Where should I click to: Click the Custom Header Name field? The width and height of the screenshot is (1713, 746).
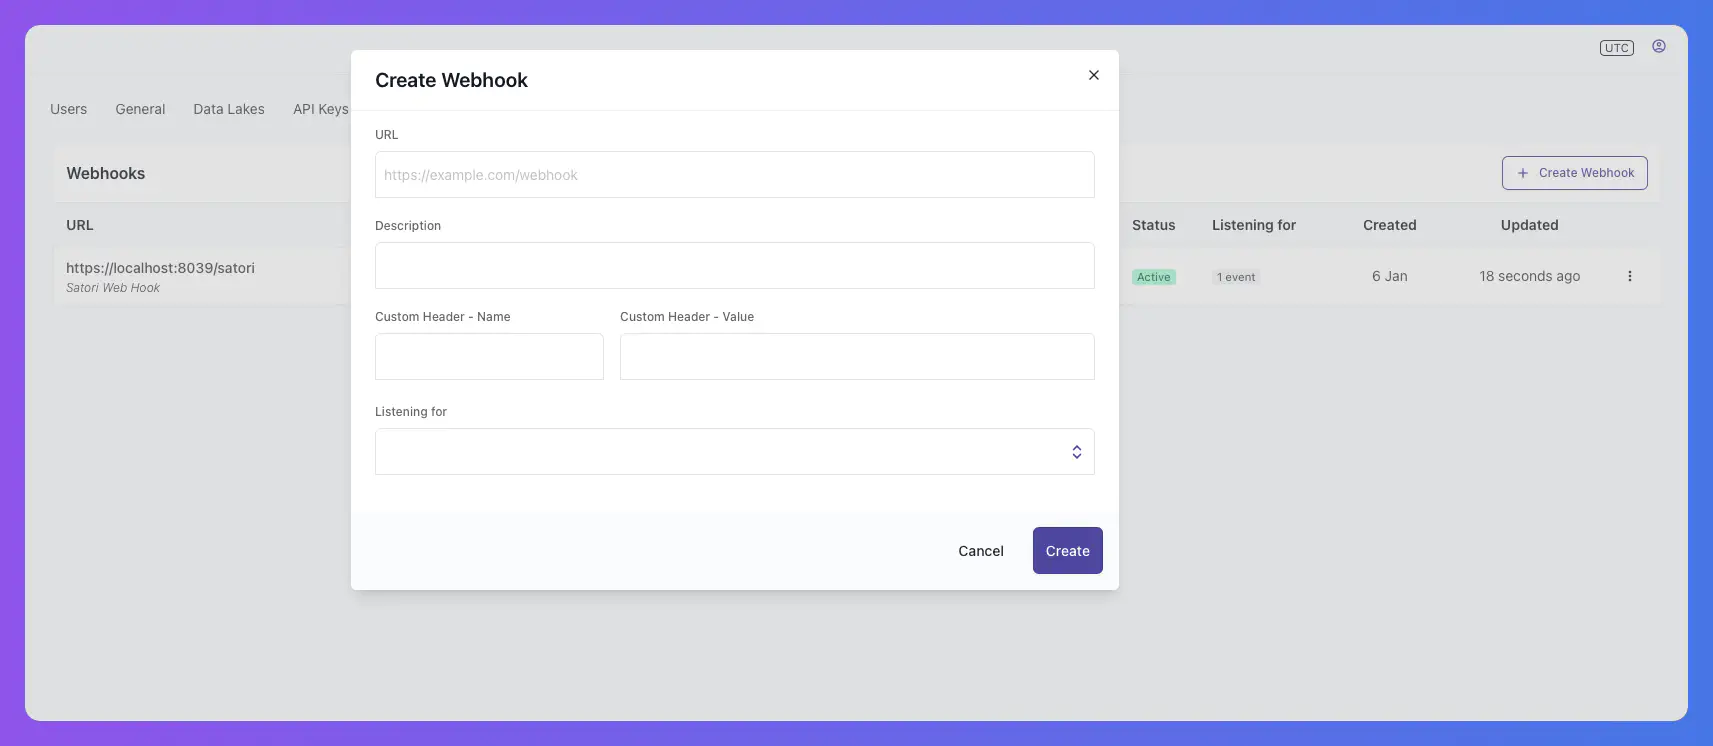tap(489, 357)
